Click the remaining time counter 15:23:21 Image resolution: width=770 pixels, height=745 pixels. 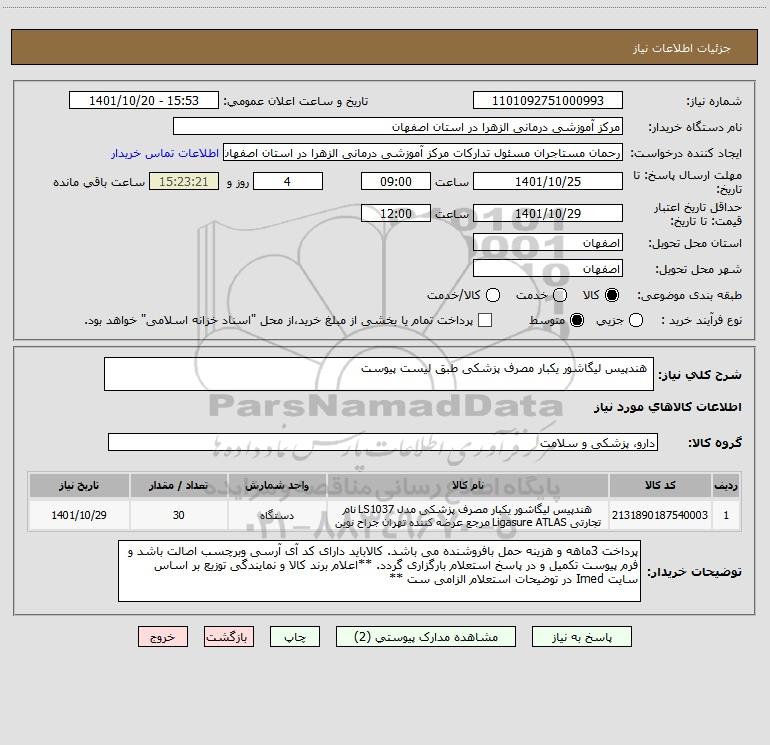pos(184,181)
